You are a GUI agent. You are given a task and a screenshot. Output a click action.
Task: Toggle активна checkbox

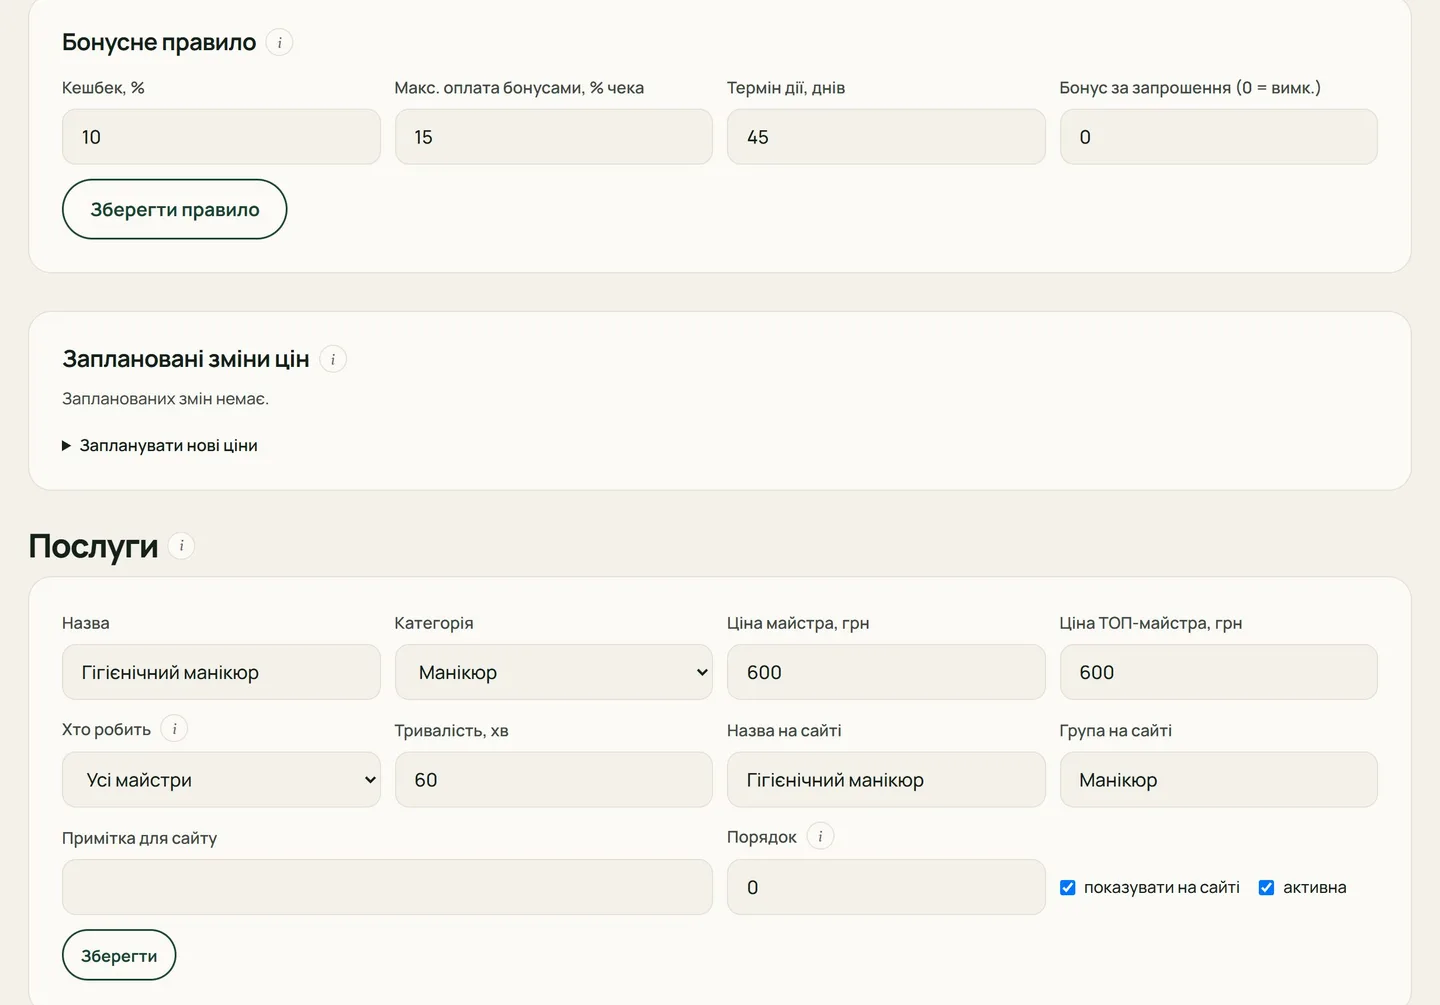1266,888
